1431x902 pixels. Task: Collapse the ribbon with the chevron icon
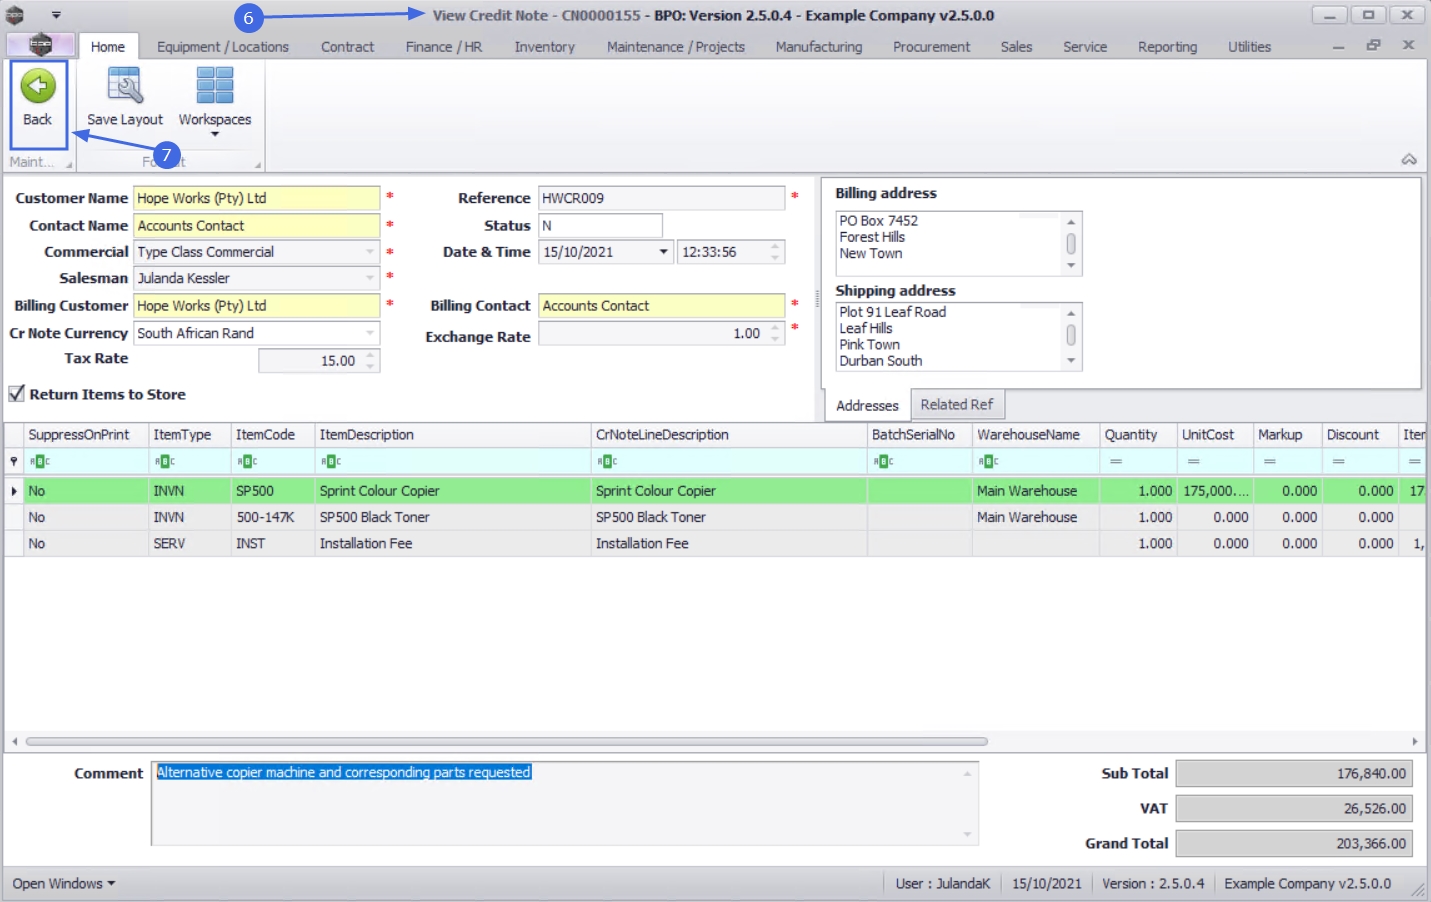(x=1409, y=160)
